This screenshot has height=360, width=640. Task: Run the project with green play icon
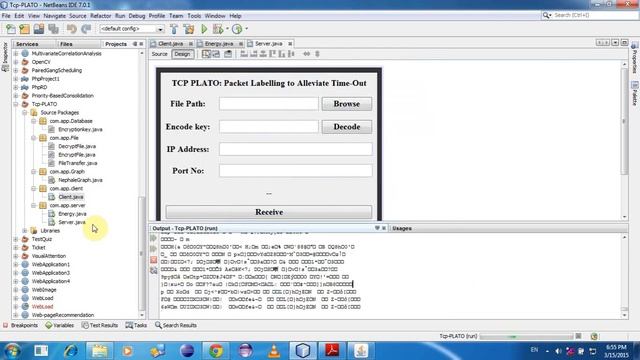tap(204, 29)
